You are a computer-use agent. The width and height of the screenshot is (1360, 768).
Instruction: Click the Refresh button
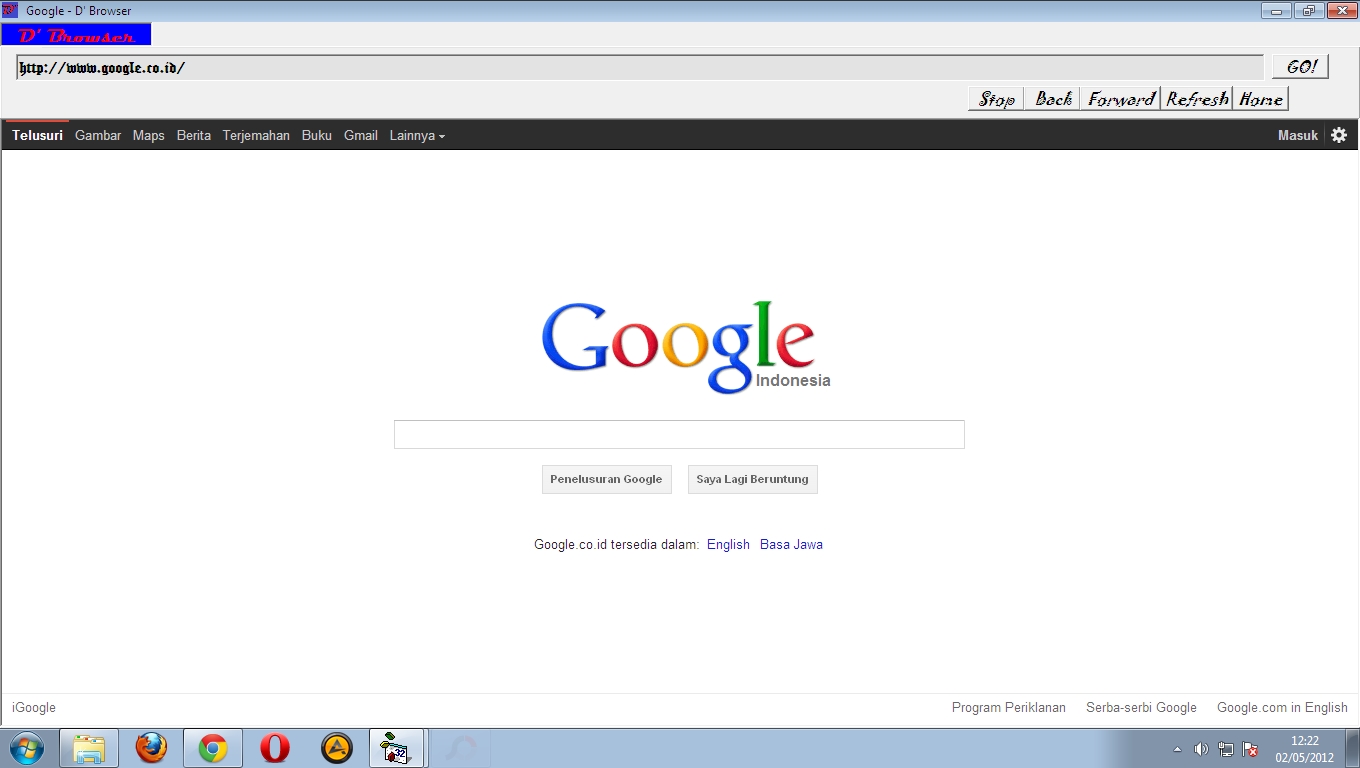click(x=1197, y=99)
